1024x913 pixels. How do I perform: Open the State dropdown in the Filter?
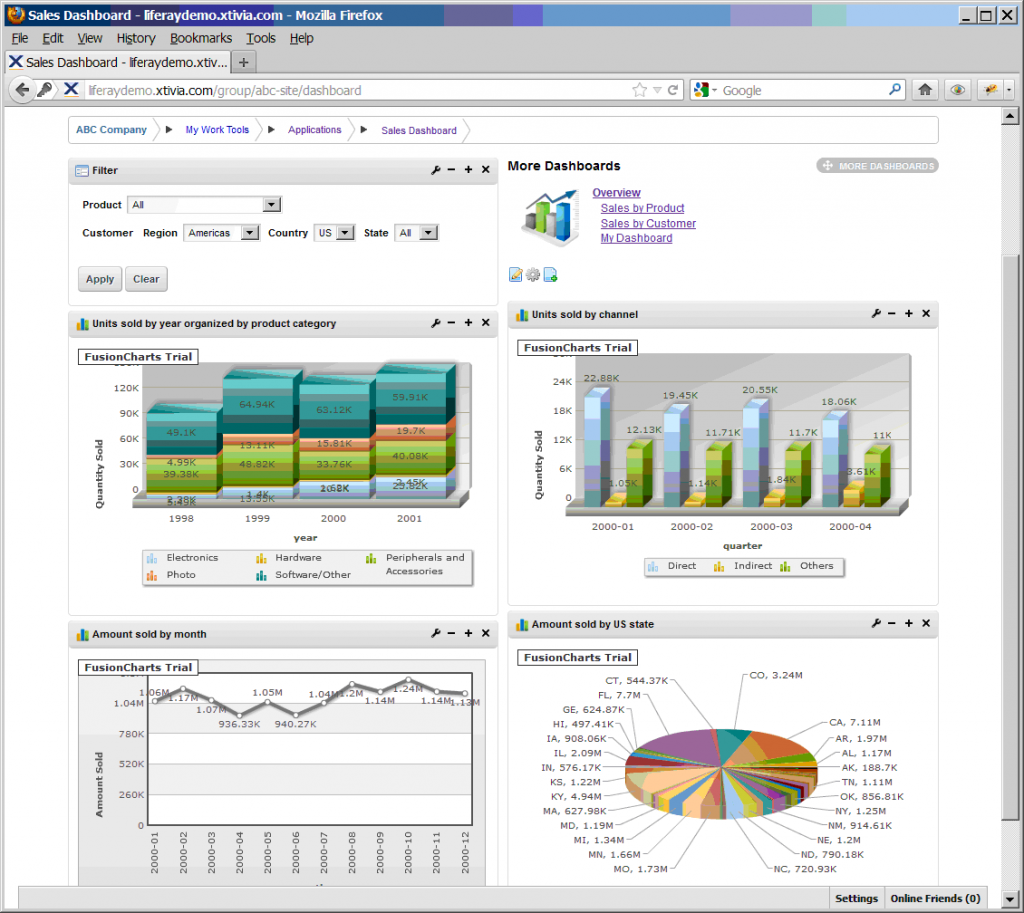(x=428, y=232)
